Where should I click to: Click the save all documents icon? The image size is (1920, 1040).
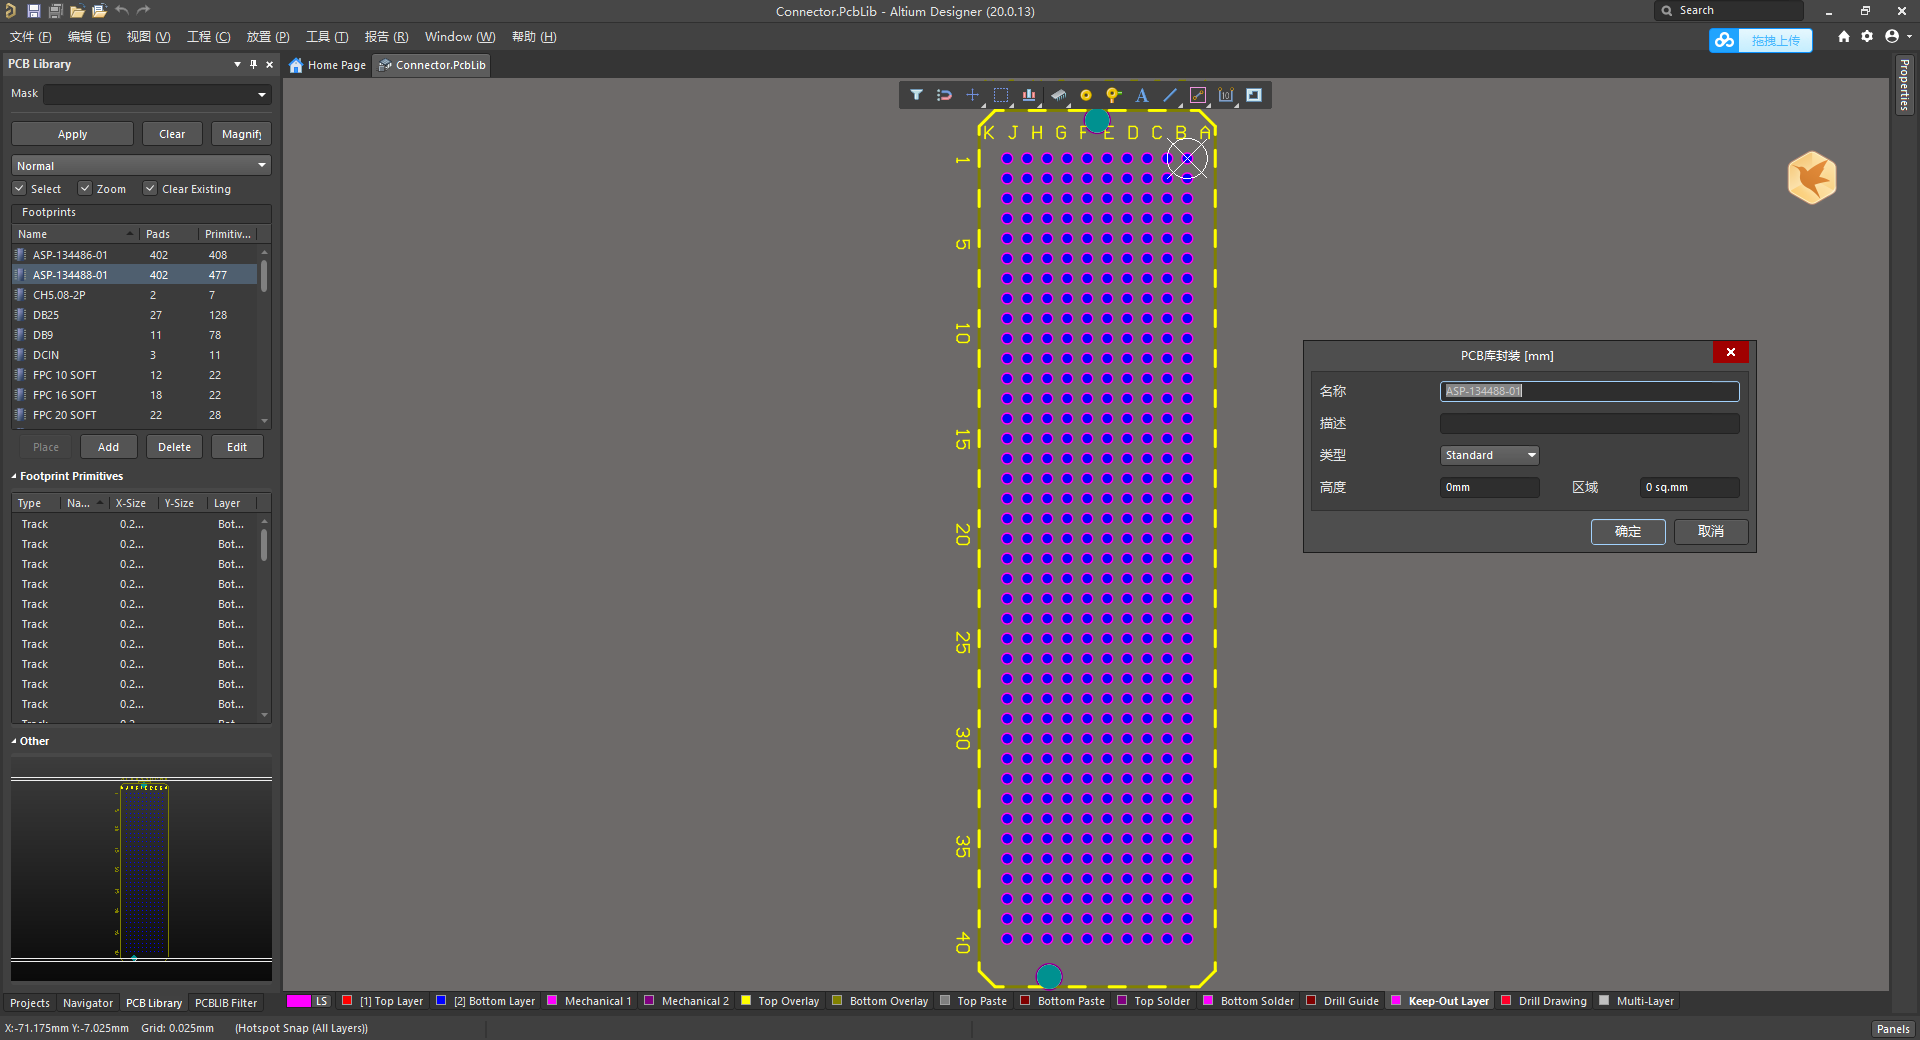coord(55,11)
